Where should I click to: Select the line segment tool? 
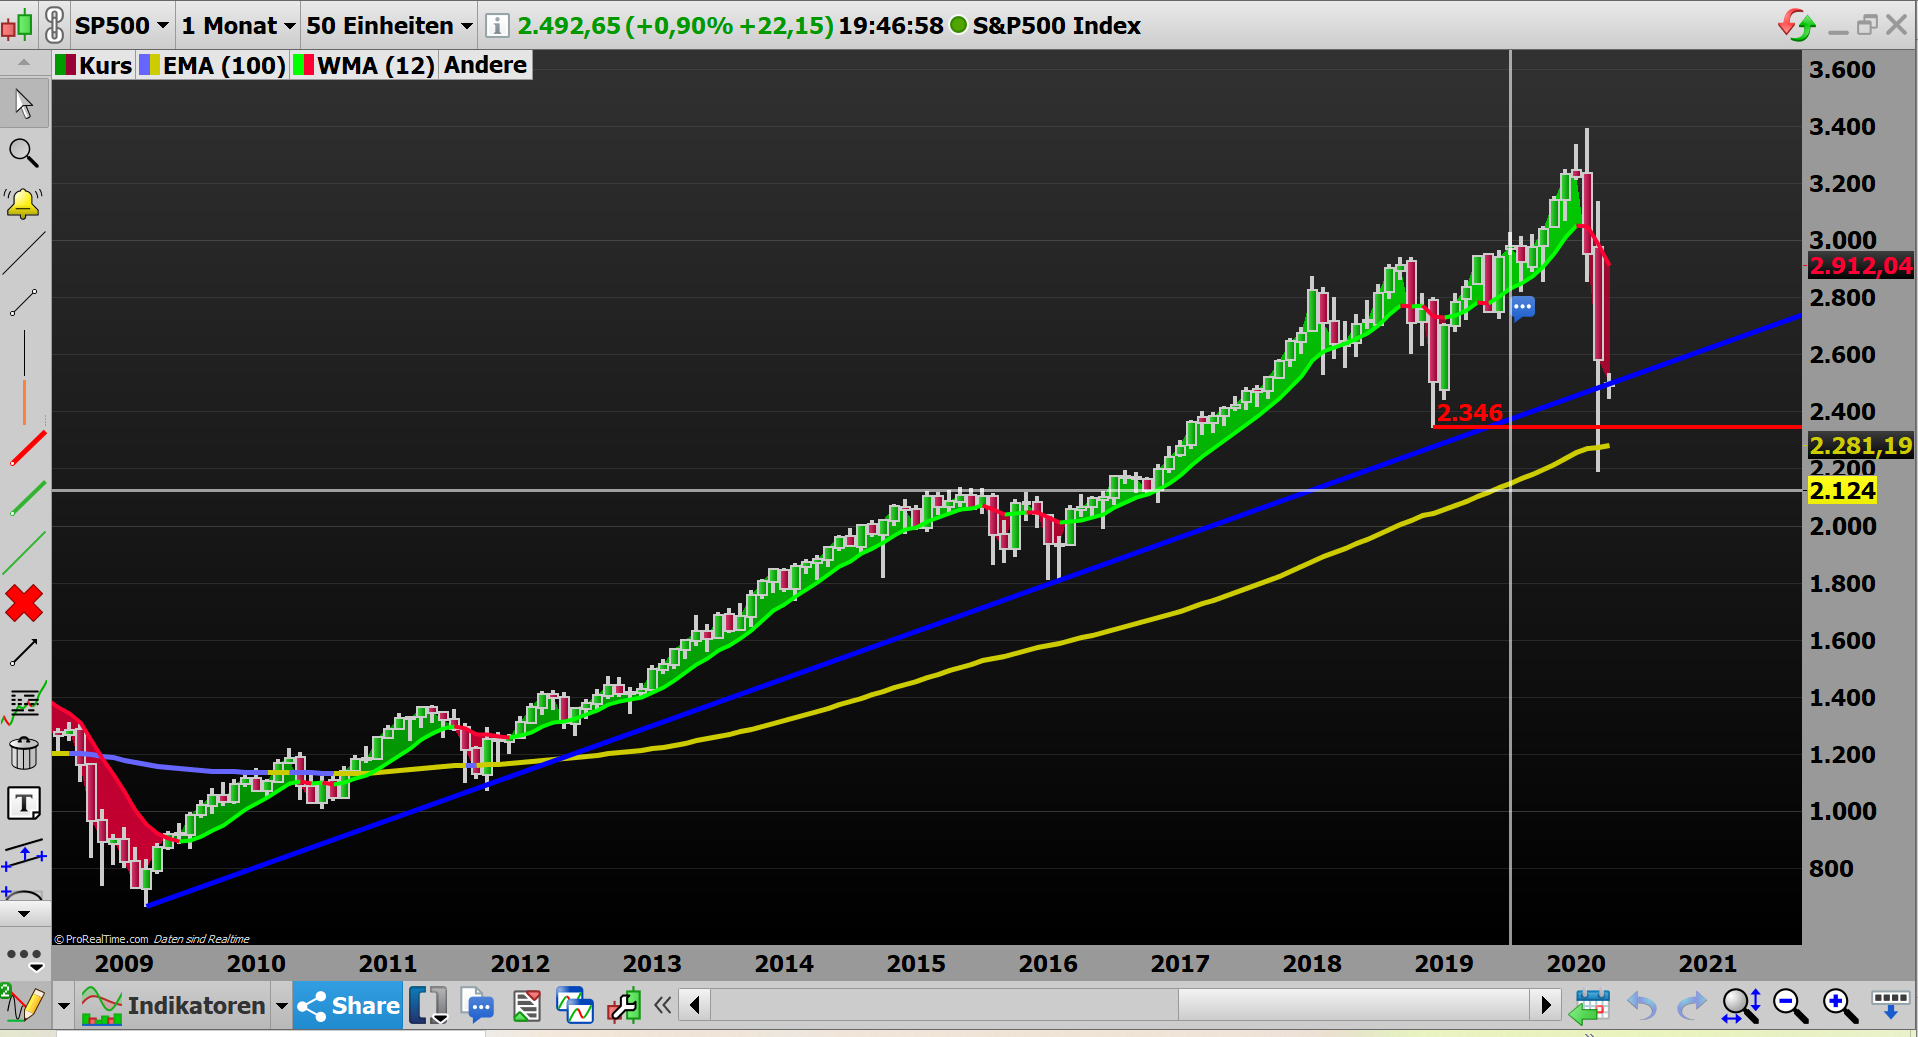tap(24, 302)
